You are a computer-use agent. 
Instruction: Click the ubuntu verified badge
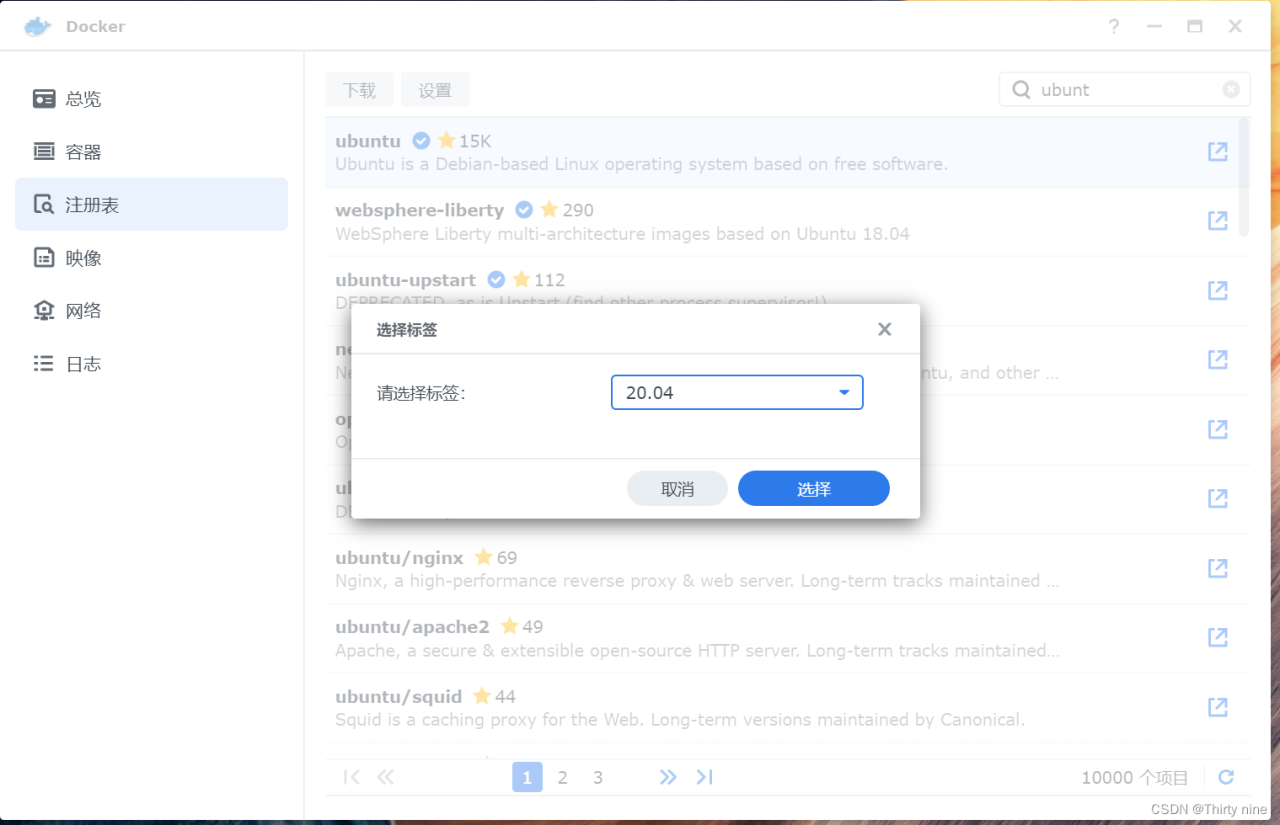[421, 141]
